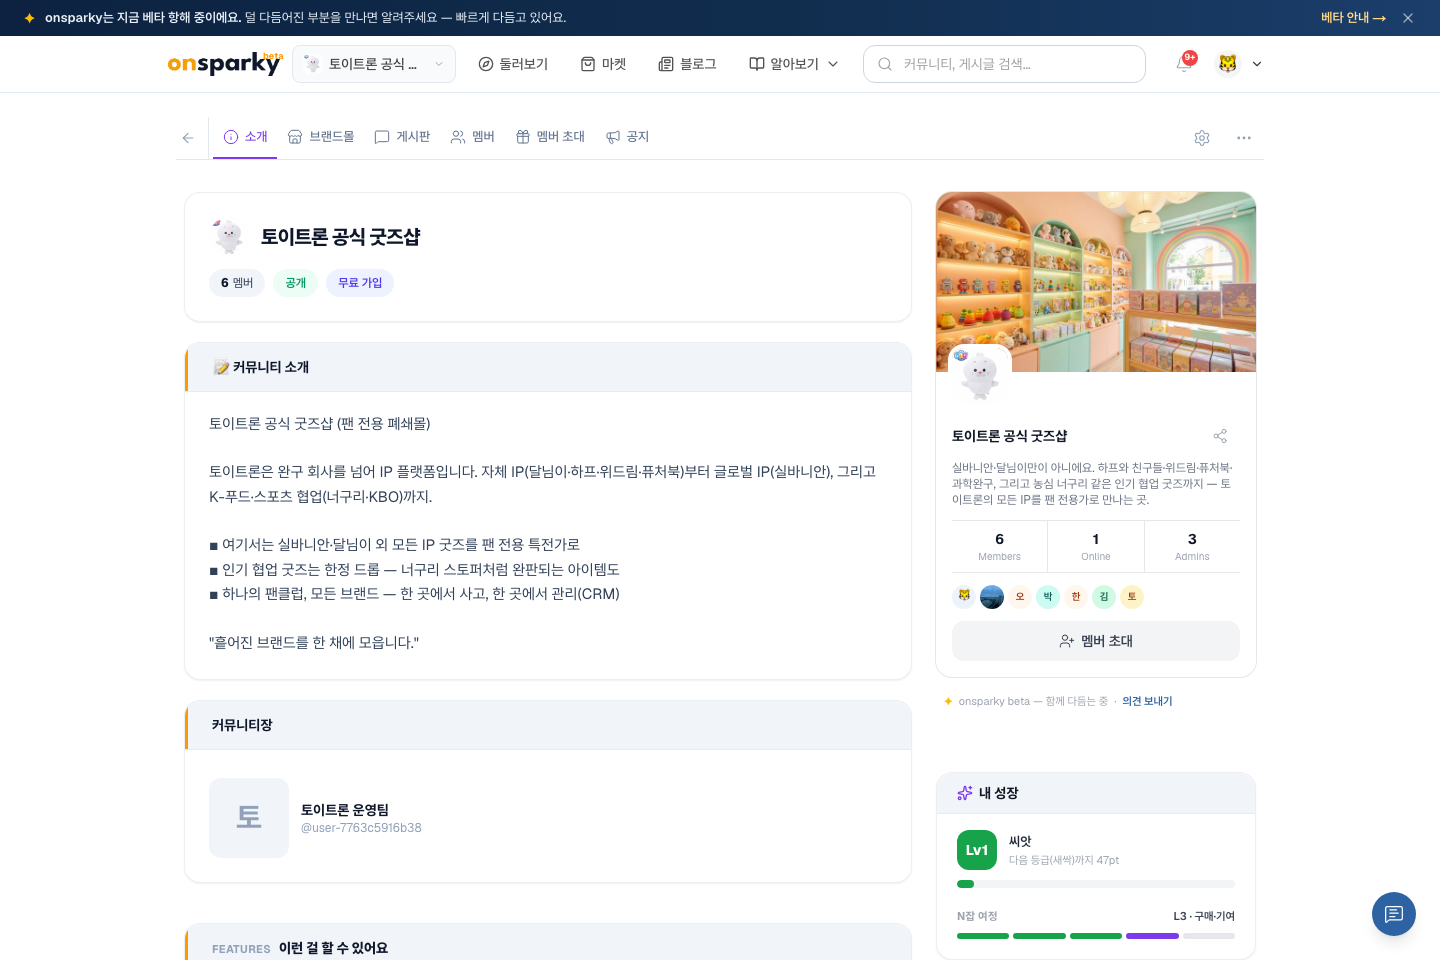Screen dimensions: 1440x960
Task: Expand the profile menu chevron
Action: pyautogui.click(x=1257, y=64)
